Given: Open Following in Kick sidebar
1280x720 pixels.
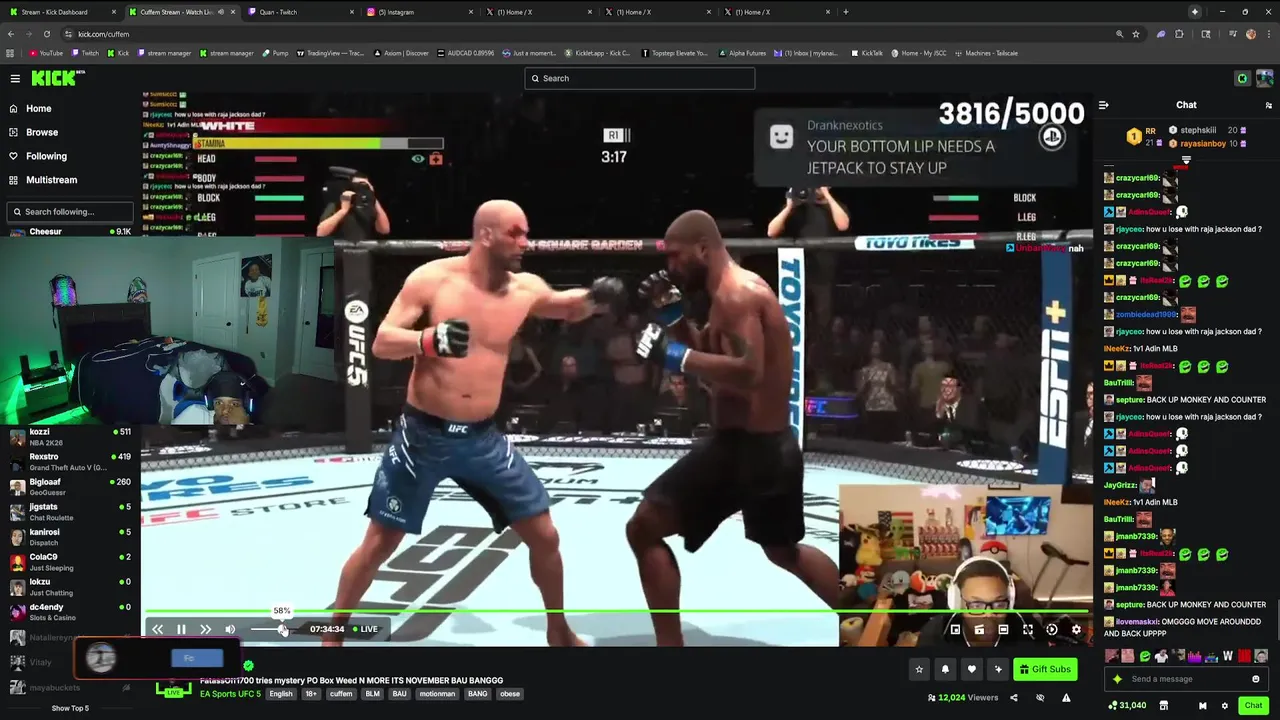Looking at the screenshot, I should click(46, 156).
